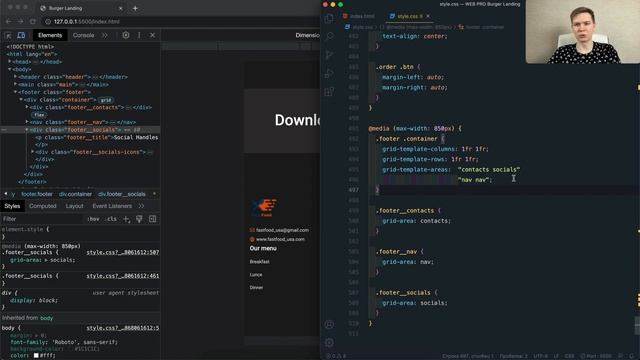Toggle the computed styles sidebar icon
This screenshot has width=640, height=360.
click(153, 219)
